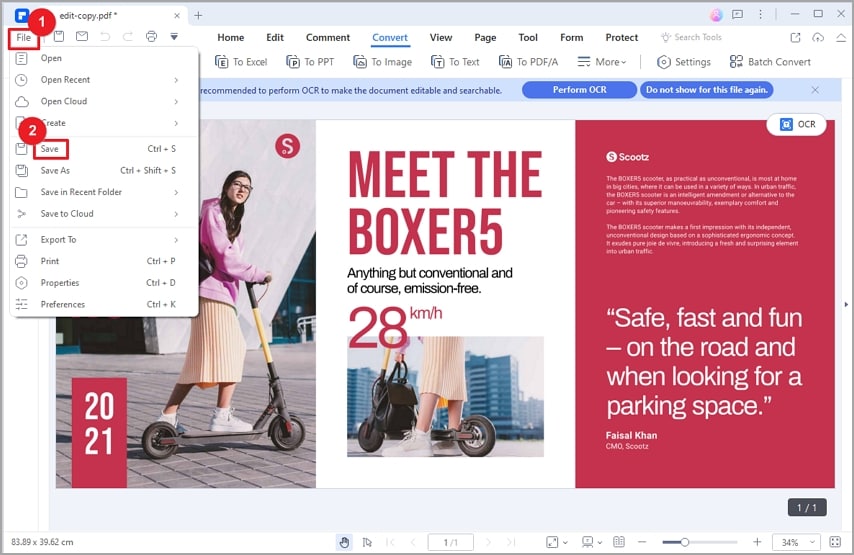The width and height of the screenshot is (854, 555).
Task: Click the save disk icon in quick toolbar
Action: pyautogui.click(x=59, y=37)
